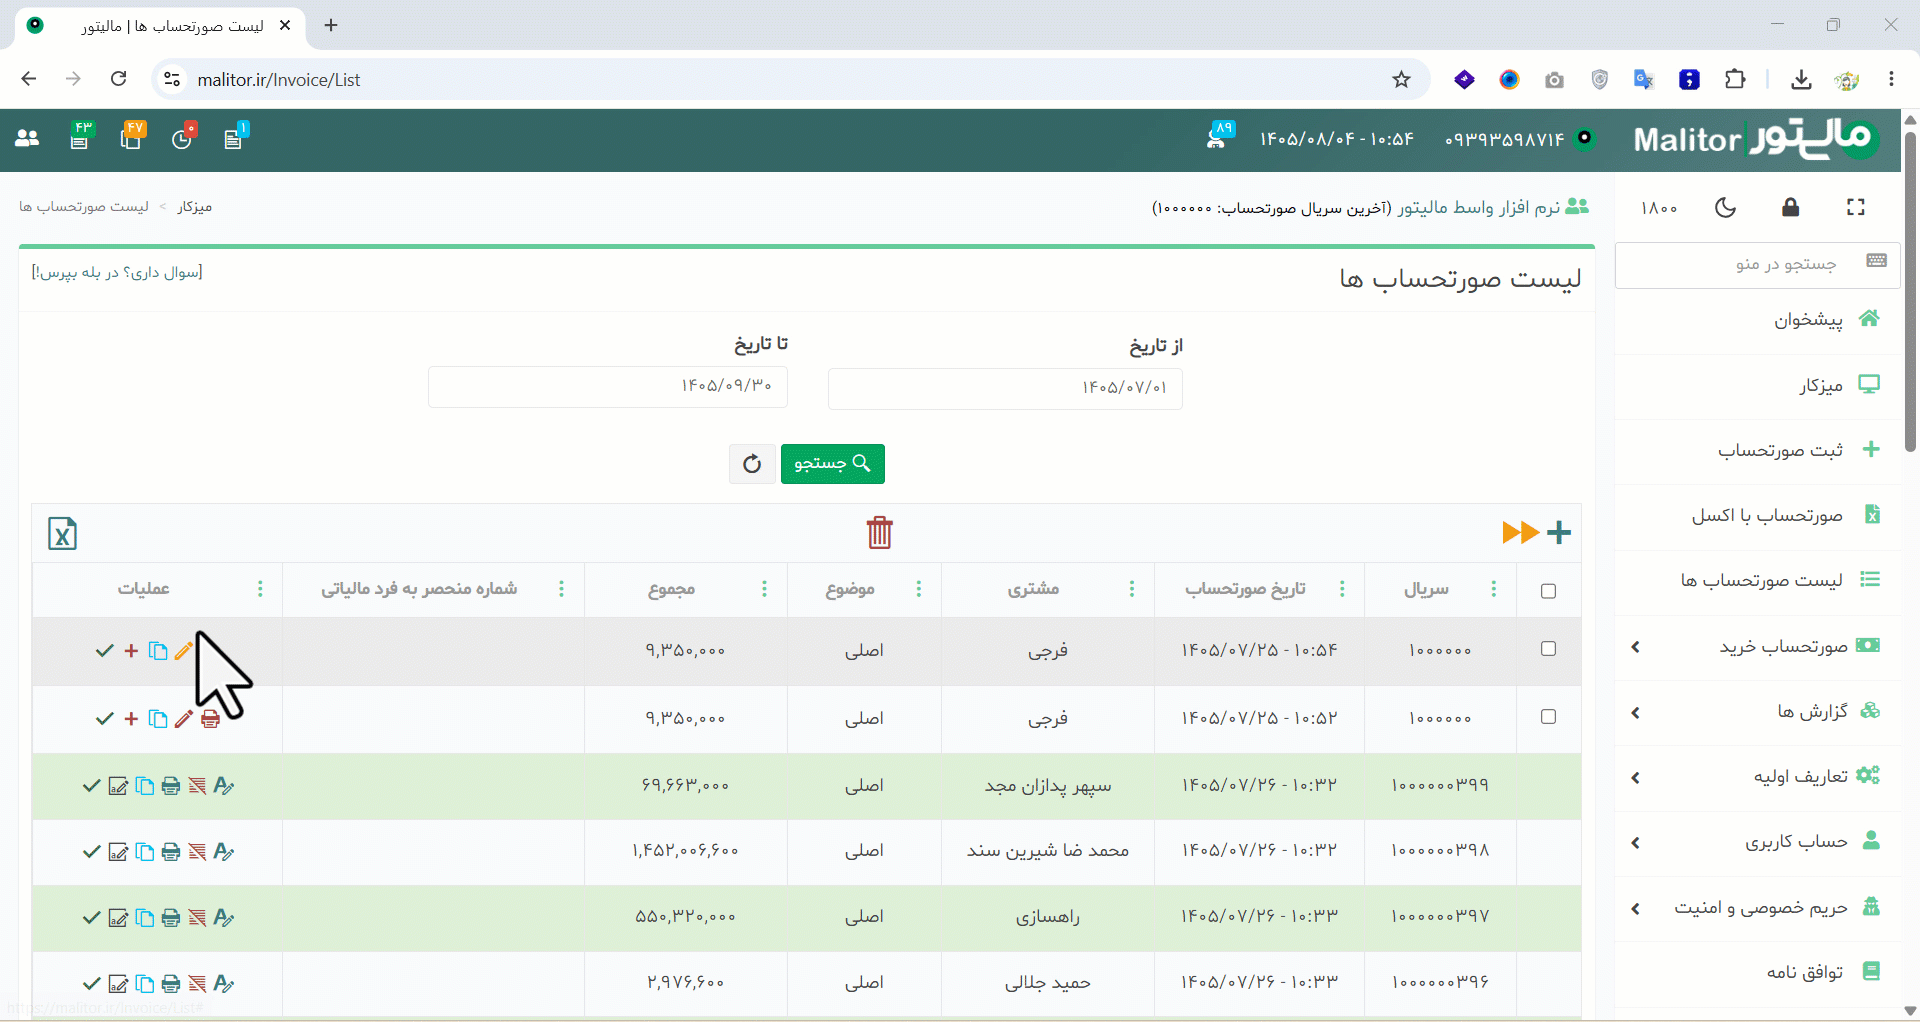This screenshot has width=1920, height=1022.
Task: Open the copy icon with the 47 badge
Action: [x=131, y=136]
